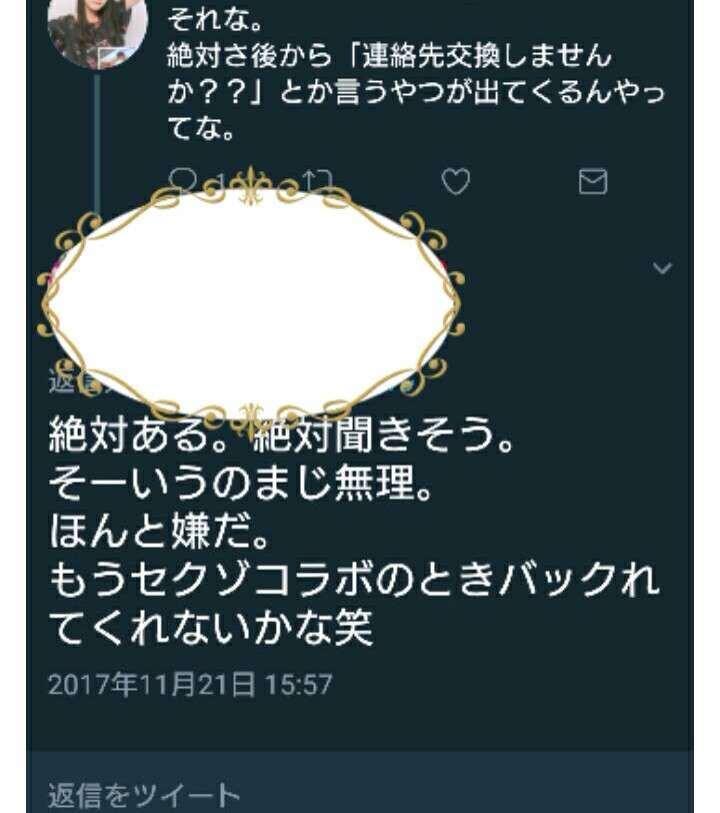
Task: Open the 2017年11月21日 15:57 timestamp
Action: [190, 684]
